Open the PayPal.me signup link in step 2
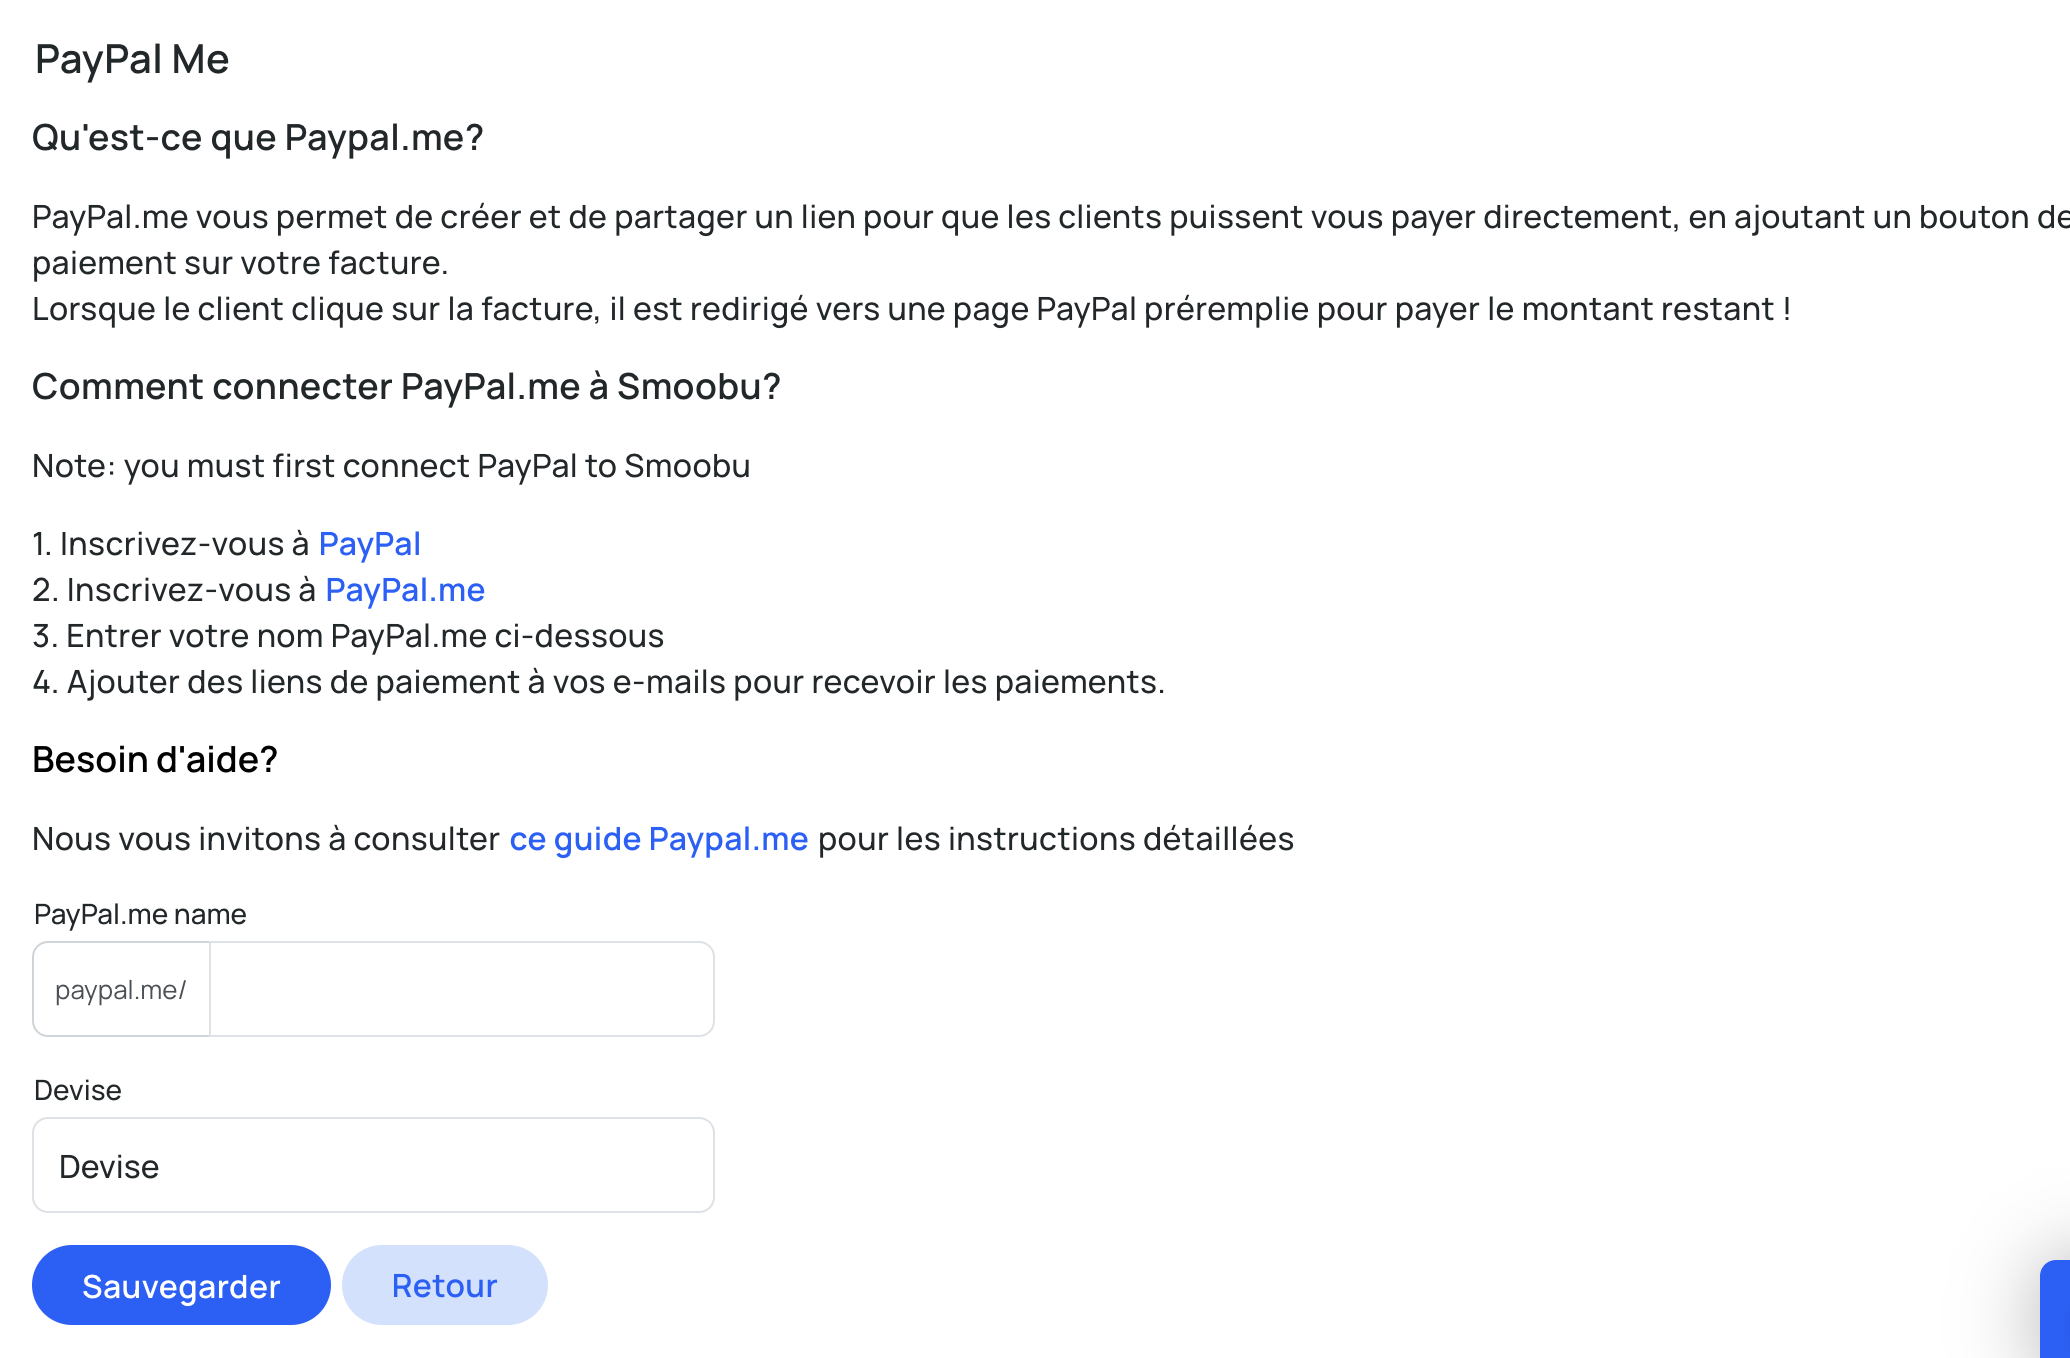2070x1358 pixels. point(405,590)
